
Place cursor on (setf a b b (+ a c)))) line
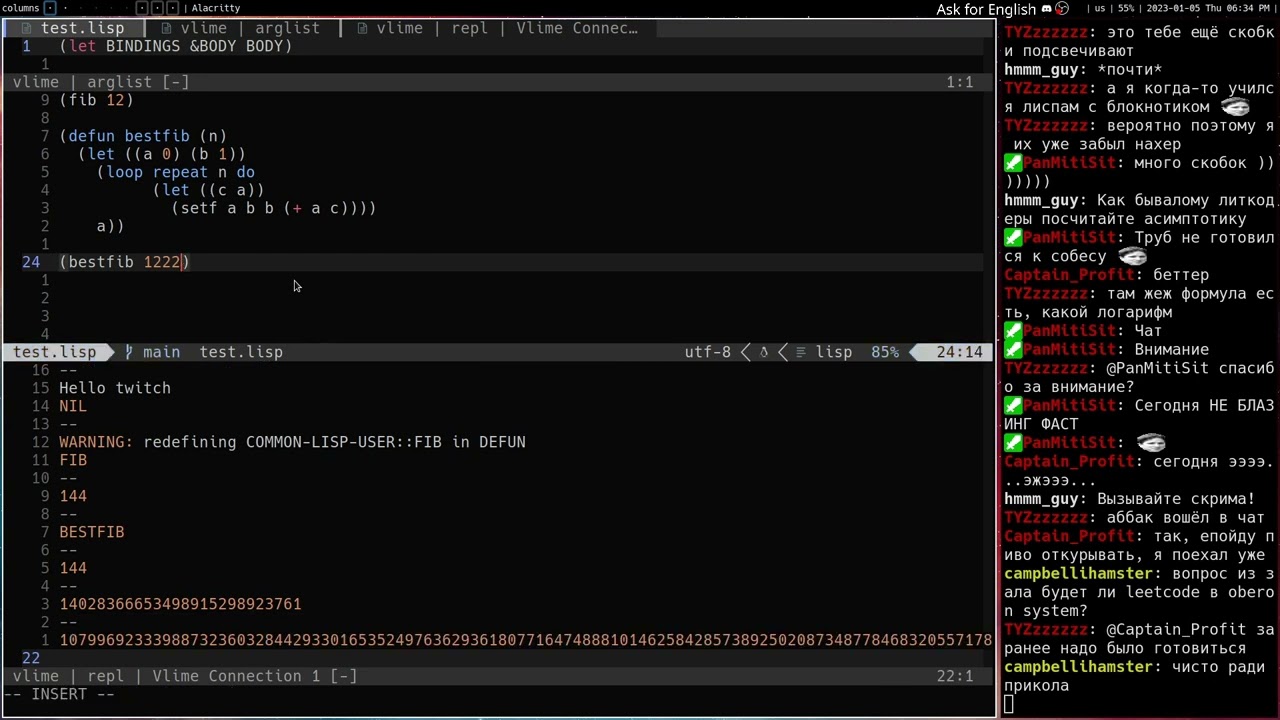coord(274,208)
